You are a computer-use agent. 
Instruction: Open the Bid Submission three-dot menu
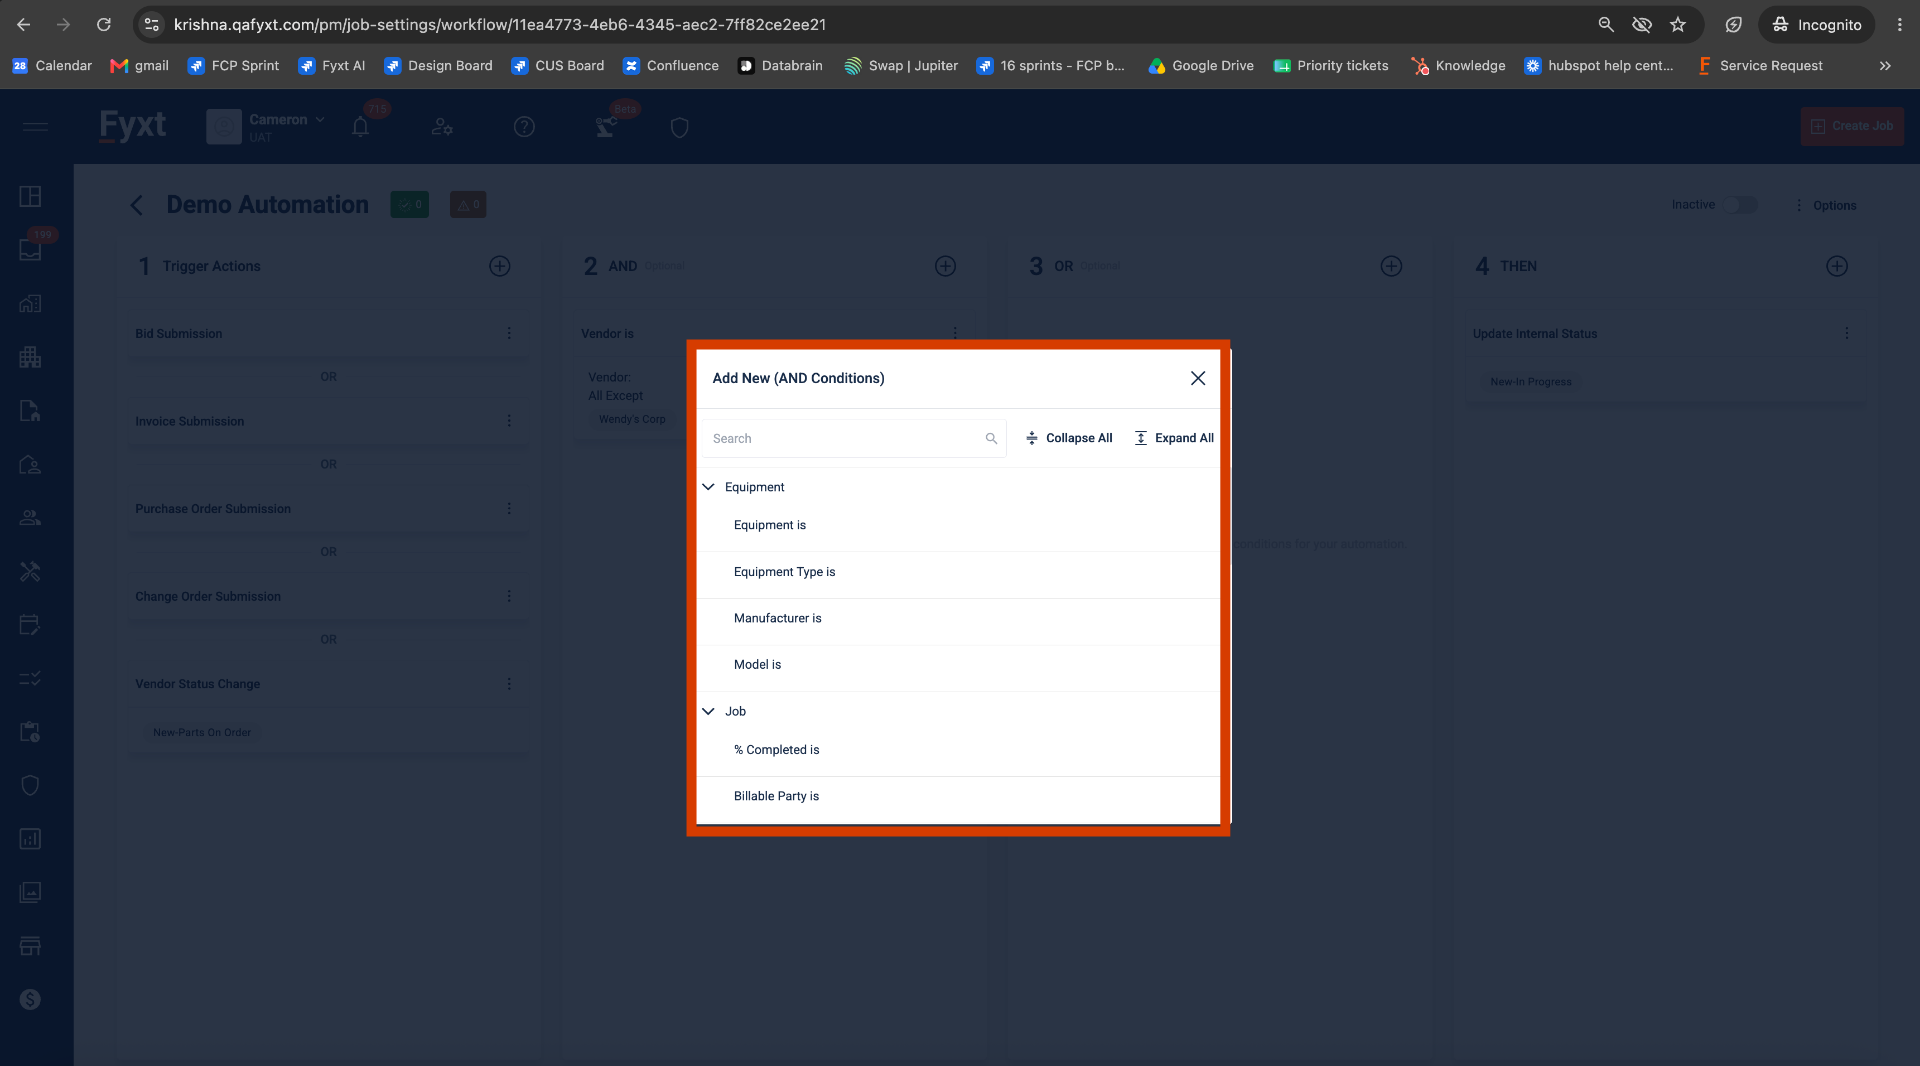pos(509,333)
